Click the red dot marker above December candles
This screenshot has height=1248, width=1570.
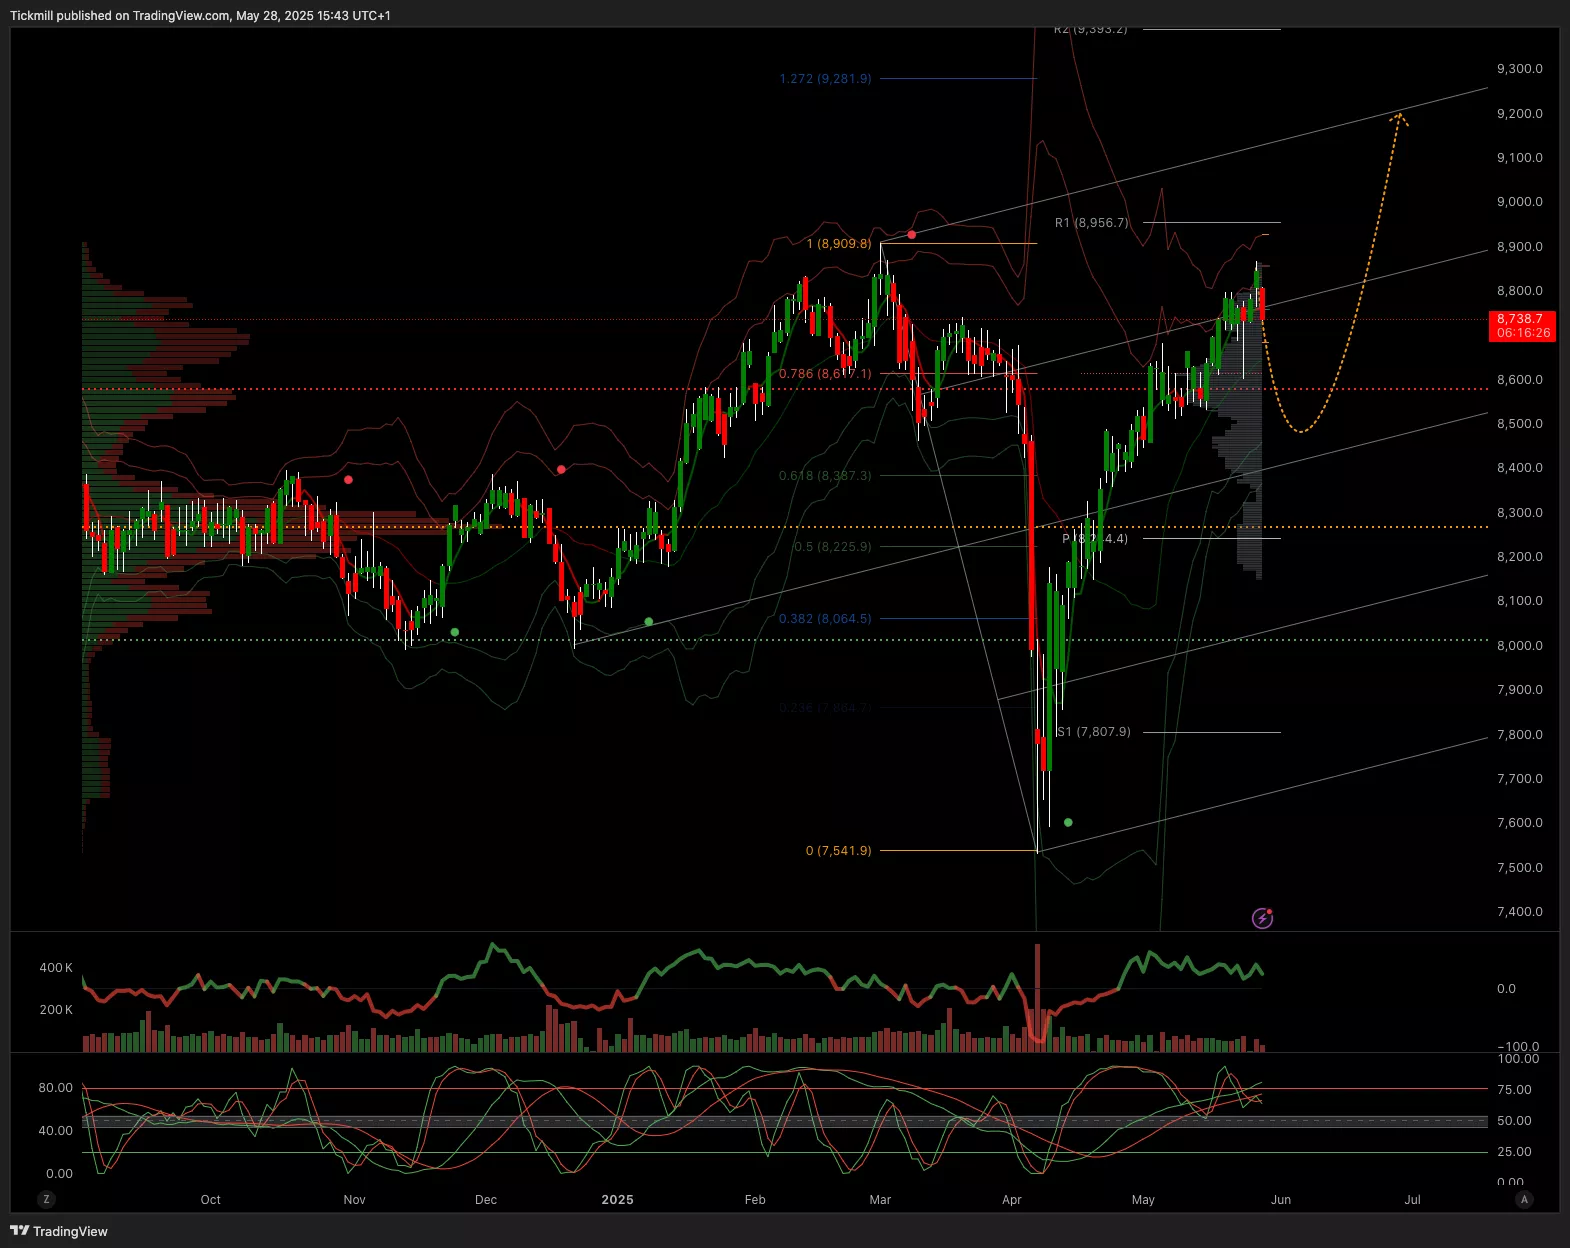click(x=561, y=469)
